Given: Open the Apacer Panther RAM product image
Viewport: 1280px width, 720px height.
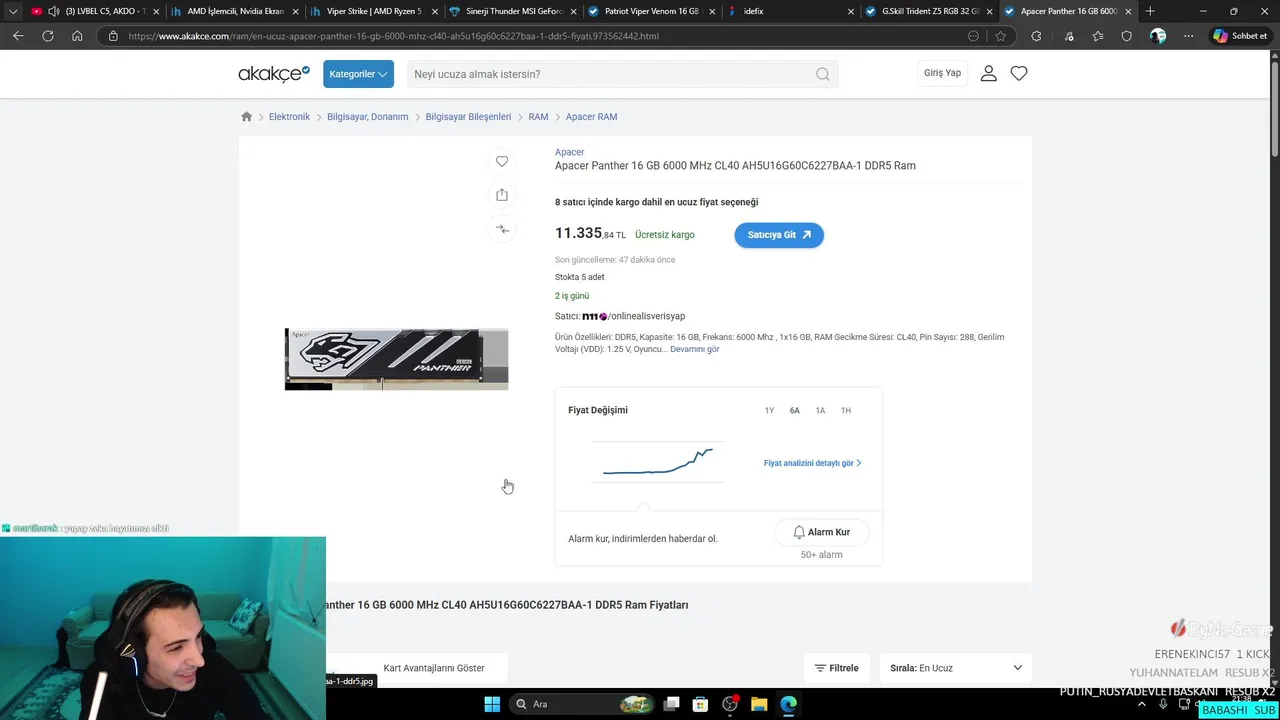Looking at the screenshot, I should [x=396, y=359].
